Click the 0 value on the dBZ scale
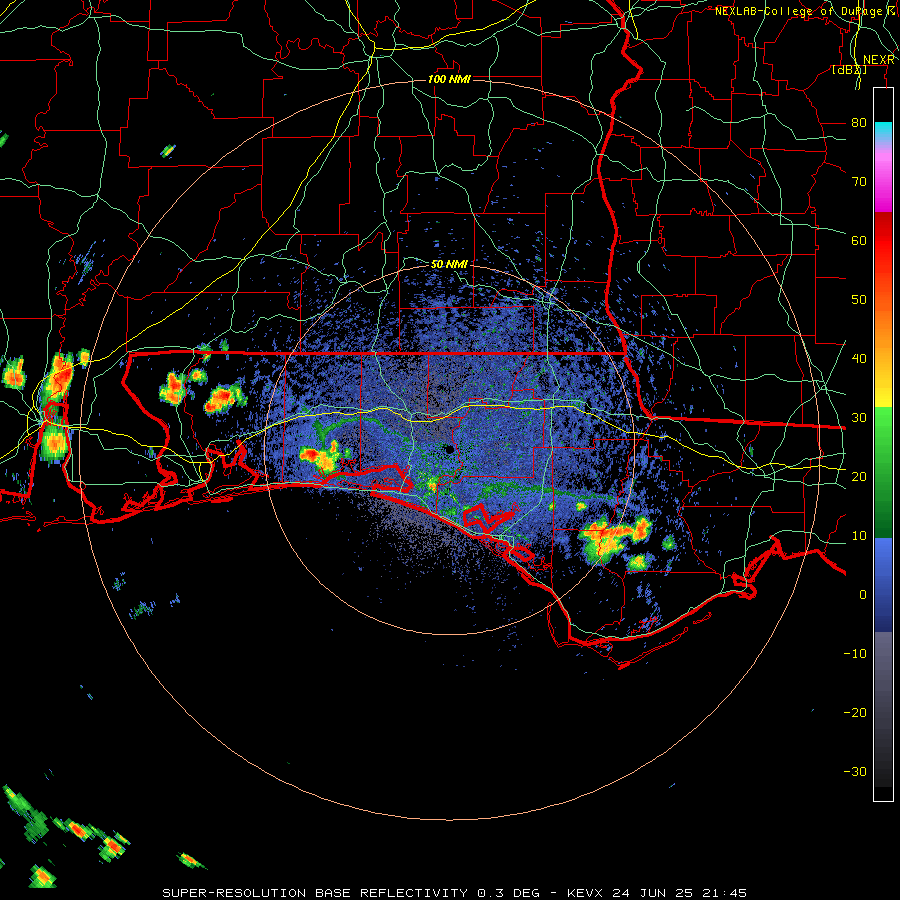 (x=863, y=595)
